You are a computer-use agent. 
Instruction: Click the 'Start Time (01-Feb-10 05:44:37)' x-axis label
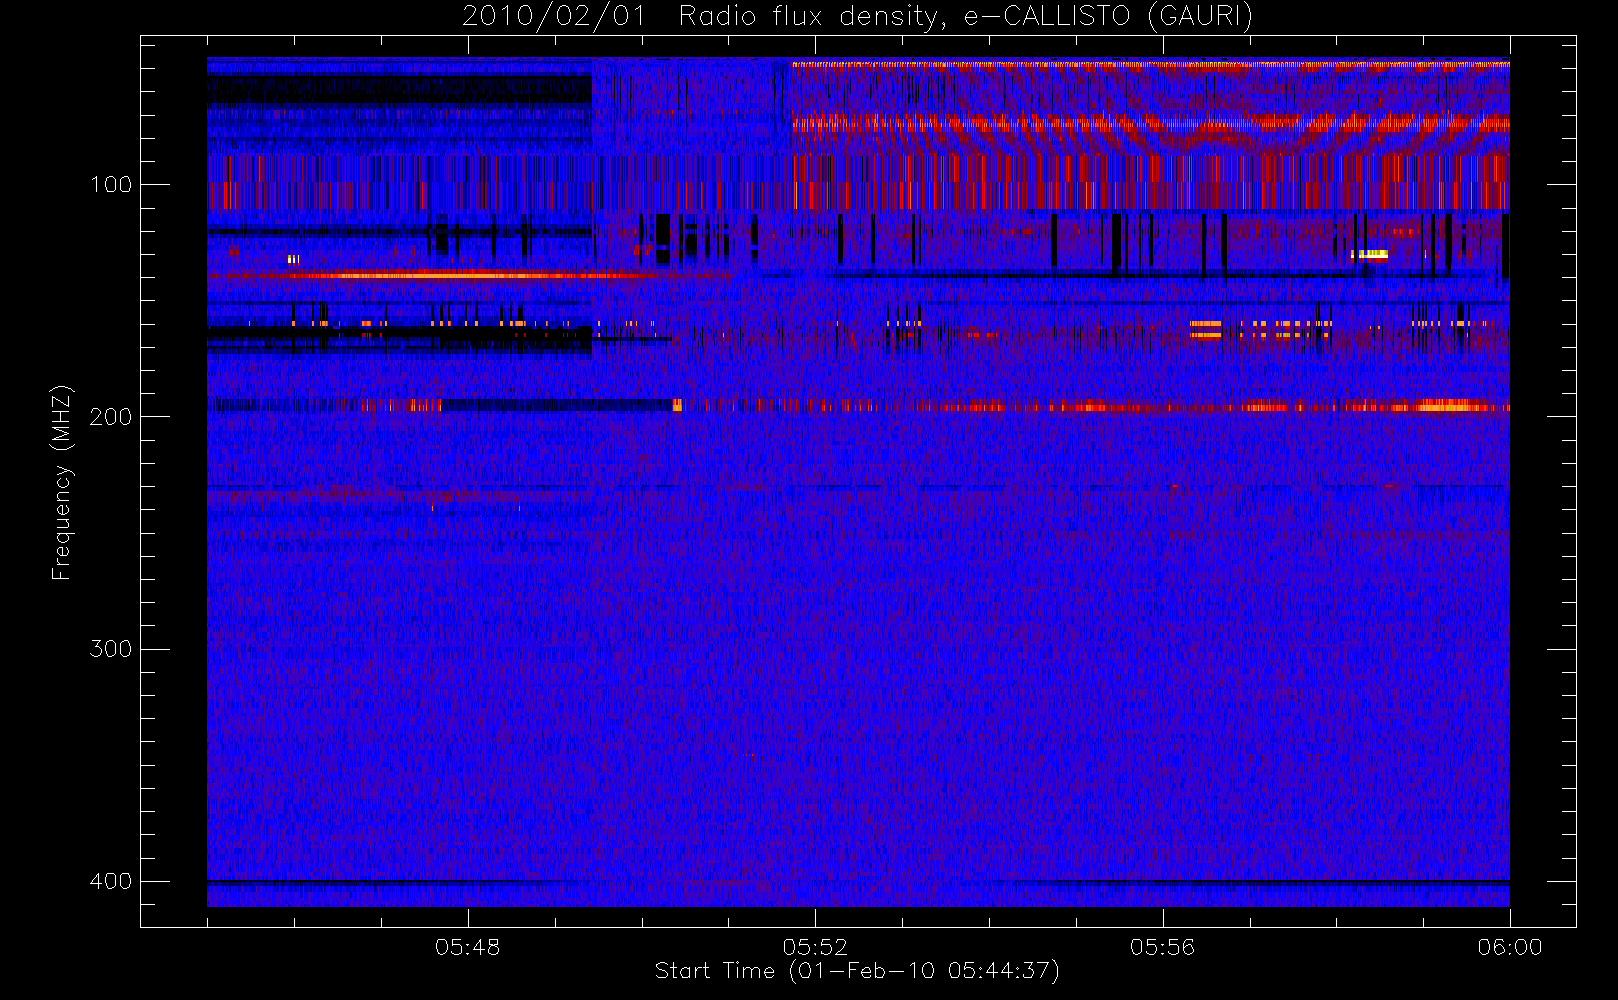[x=857, y=971]
